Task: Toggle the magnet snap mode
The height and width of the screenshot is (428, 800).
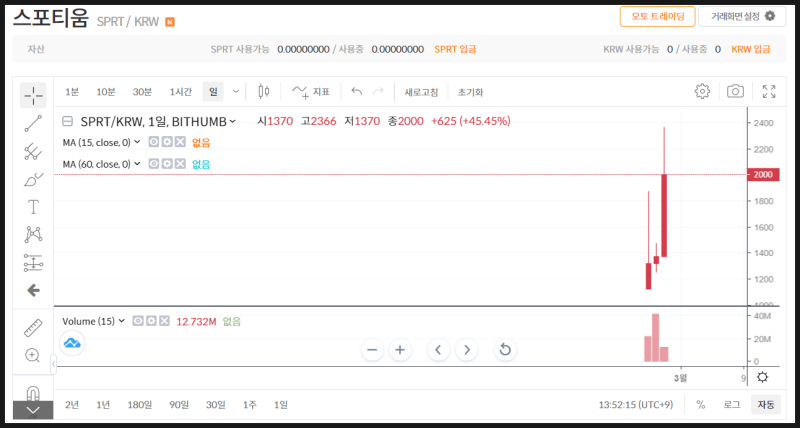Action: click(33, 394)
